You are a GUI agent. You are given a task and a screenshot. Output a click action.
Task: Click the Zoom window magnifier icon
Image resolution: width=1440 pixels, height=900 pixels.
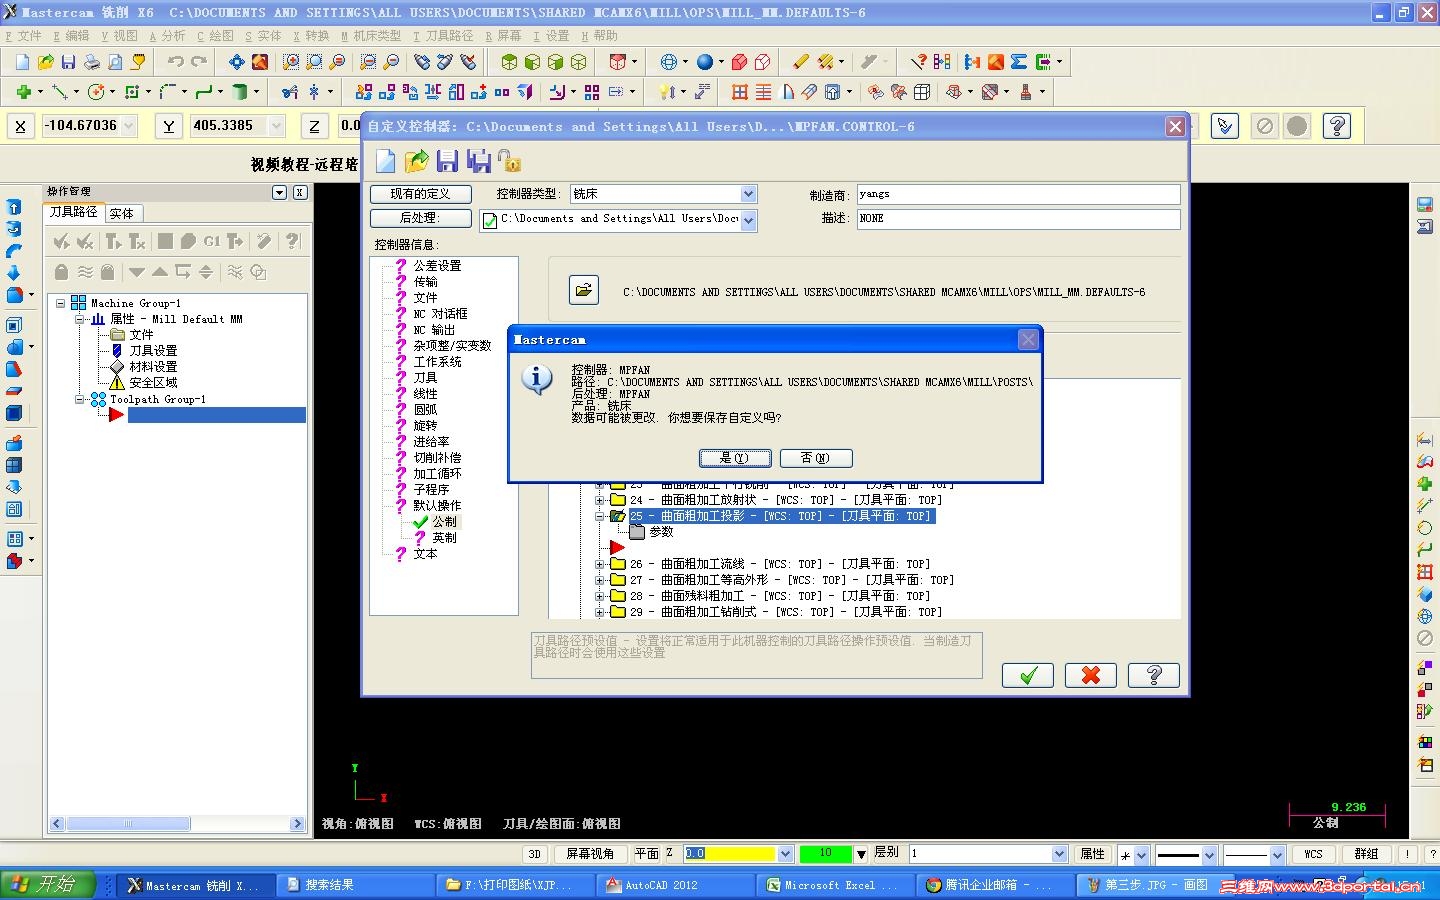(291, 62)
